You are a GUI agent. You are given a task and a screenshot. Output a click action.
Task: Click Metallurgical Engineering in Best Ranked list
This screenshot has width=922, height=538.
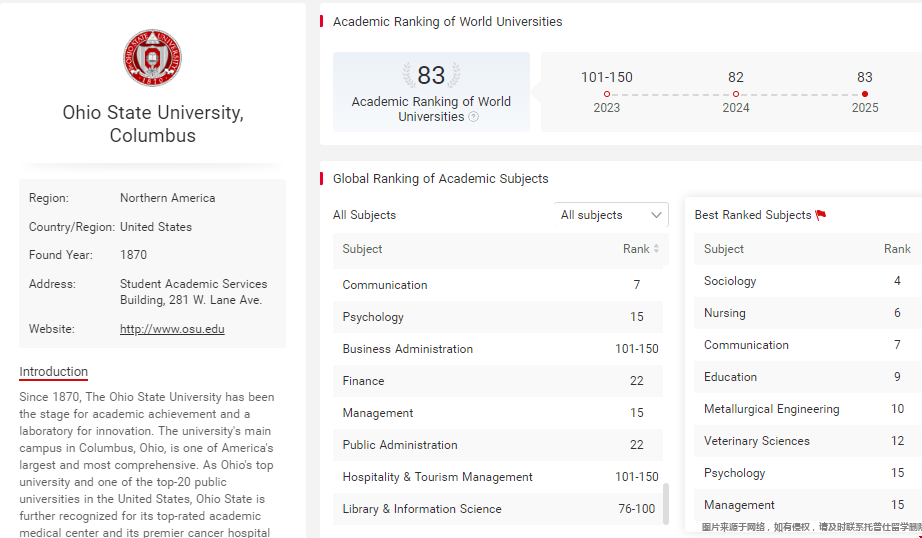coord(771,409)
